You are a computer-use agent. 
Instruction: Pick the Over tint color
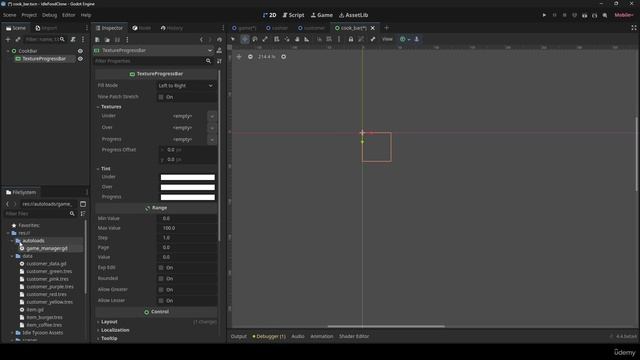[187, 187]
